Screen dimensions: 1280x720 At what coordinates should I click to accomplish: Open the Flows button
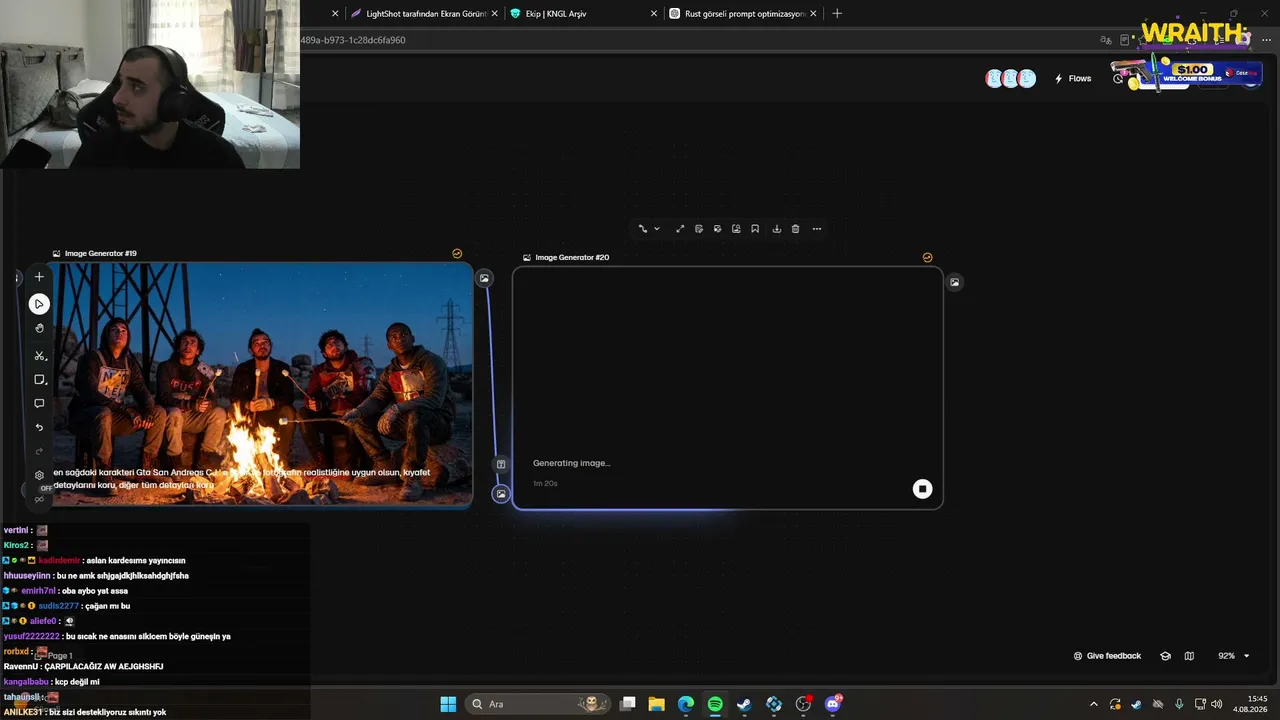click(1073, 79)
